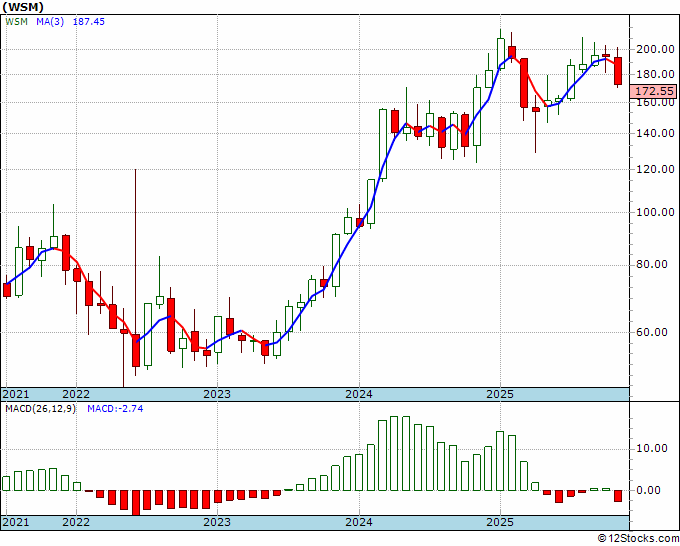Click the MACD(26,12,9) indicator label
This screenshot has width=680, height=546.
pos(40,409)
